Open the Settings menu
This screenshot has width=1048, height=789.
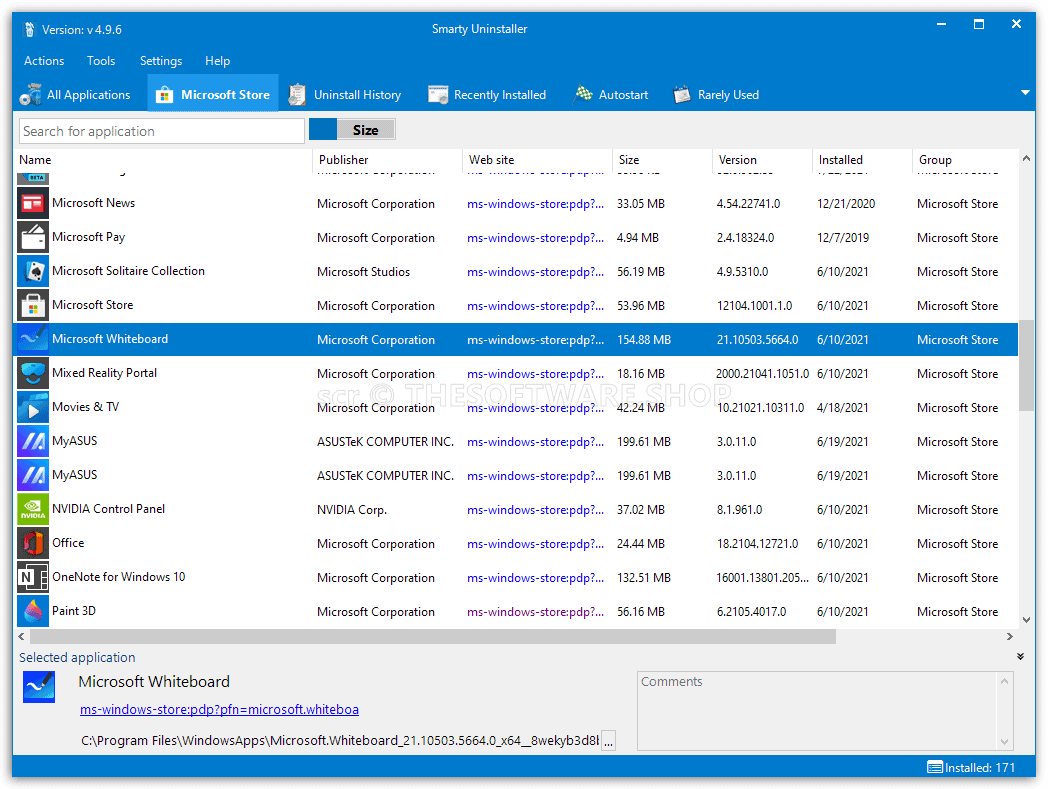[160, 61]
